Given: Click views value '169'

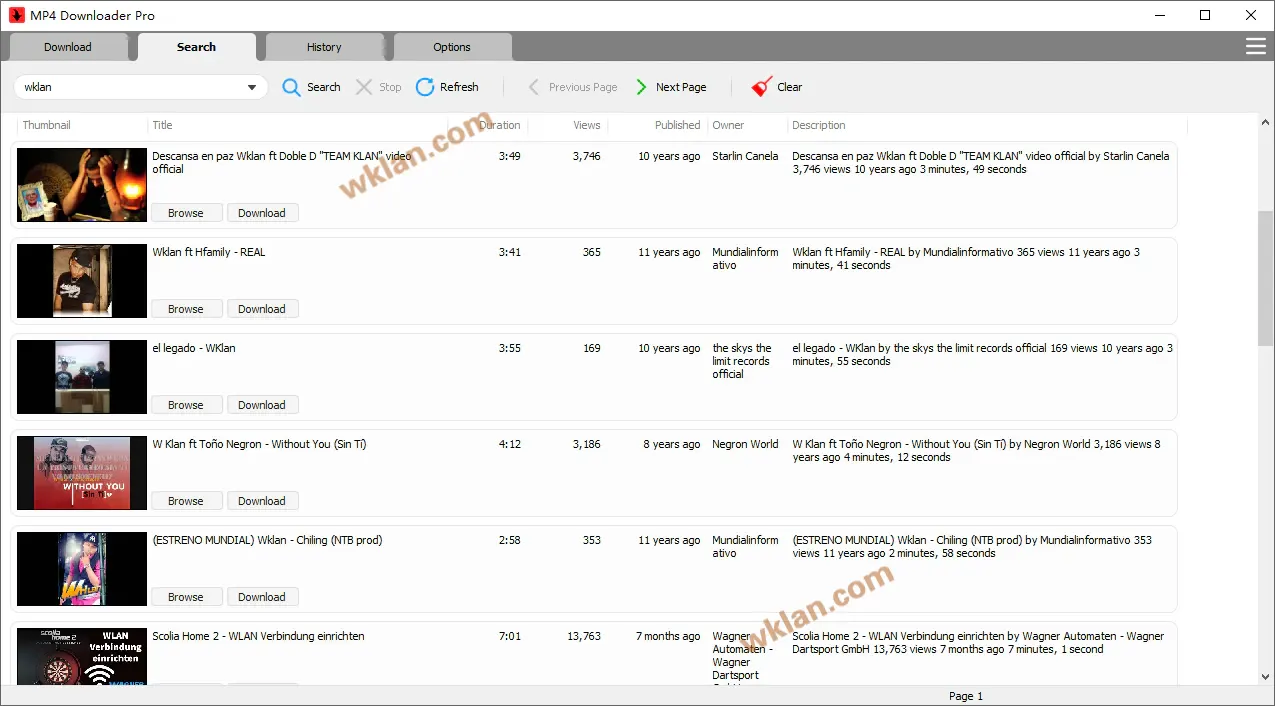Looking at the screenshot, I should coord(592,348).
